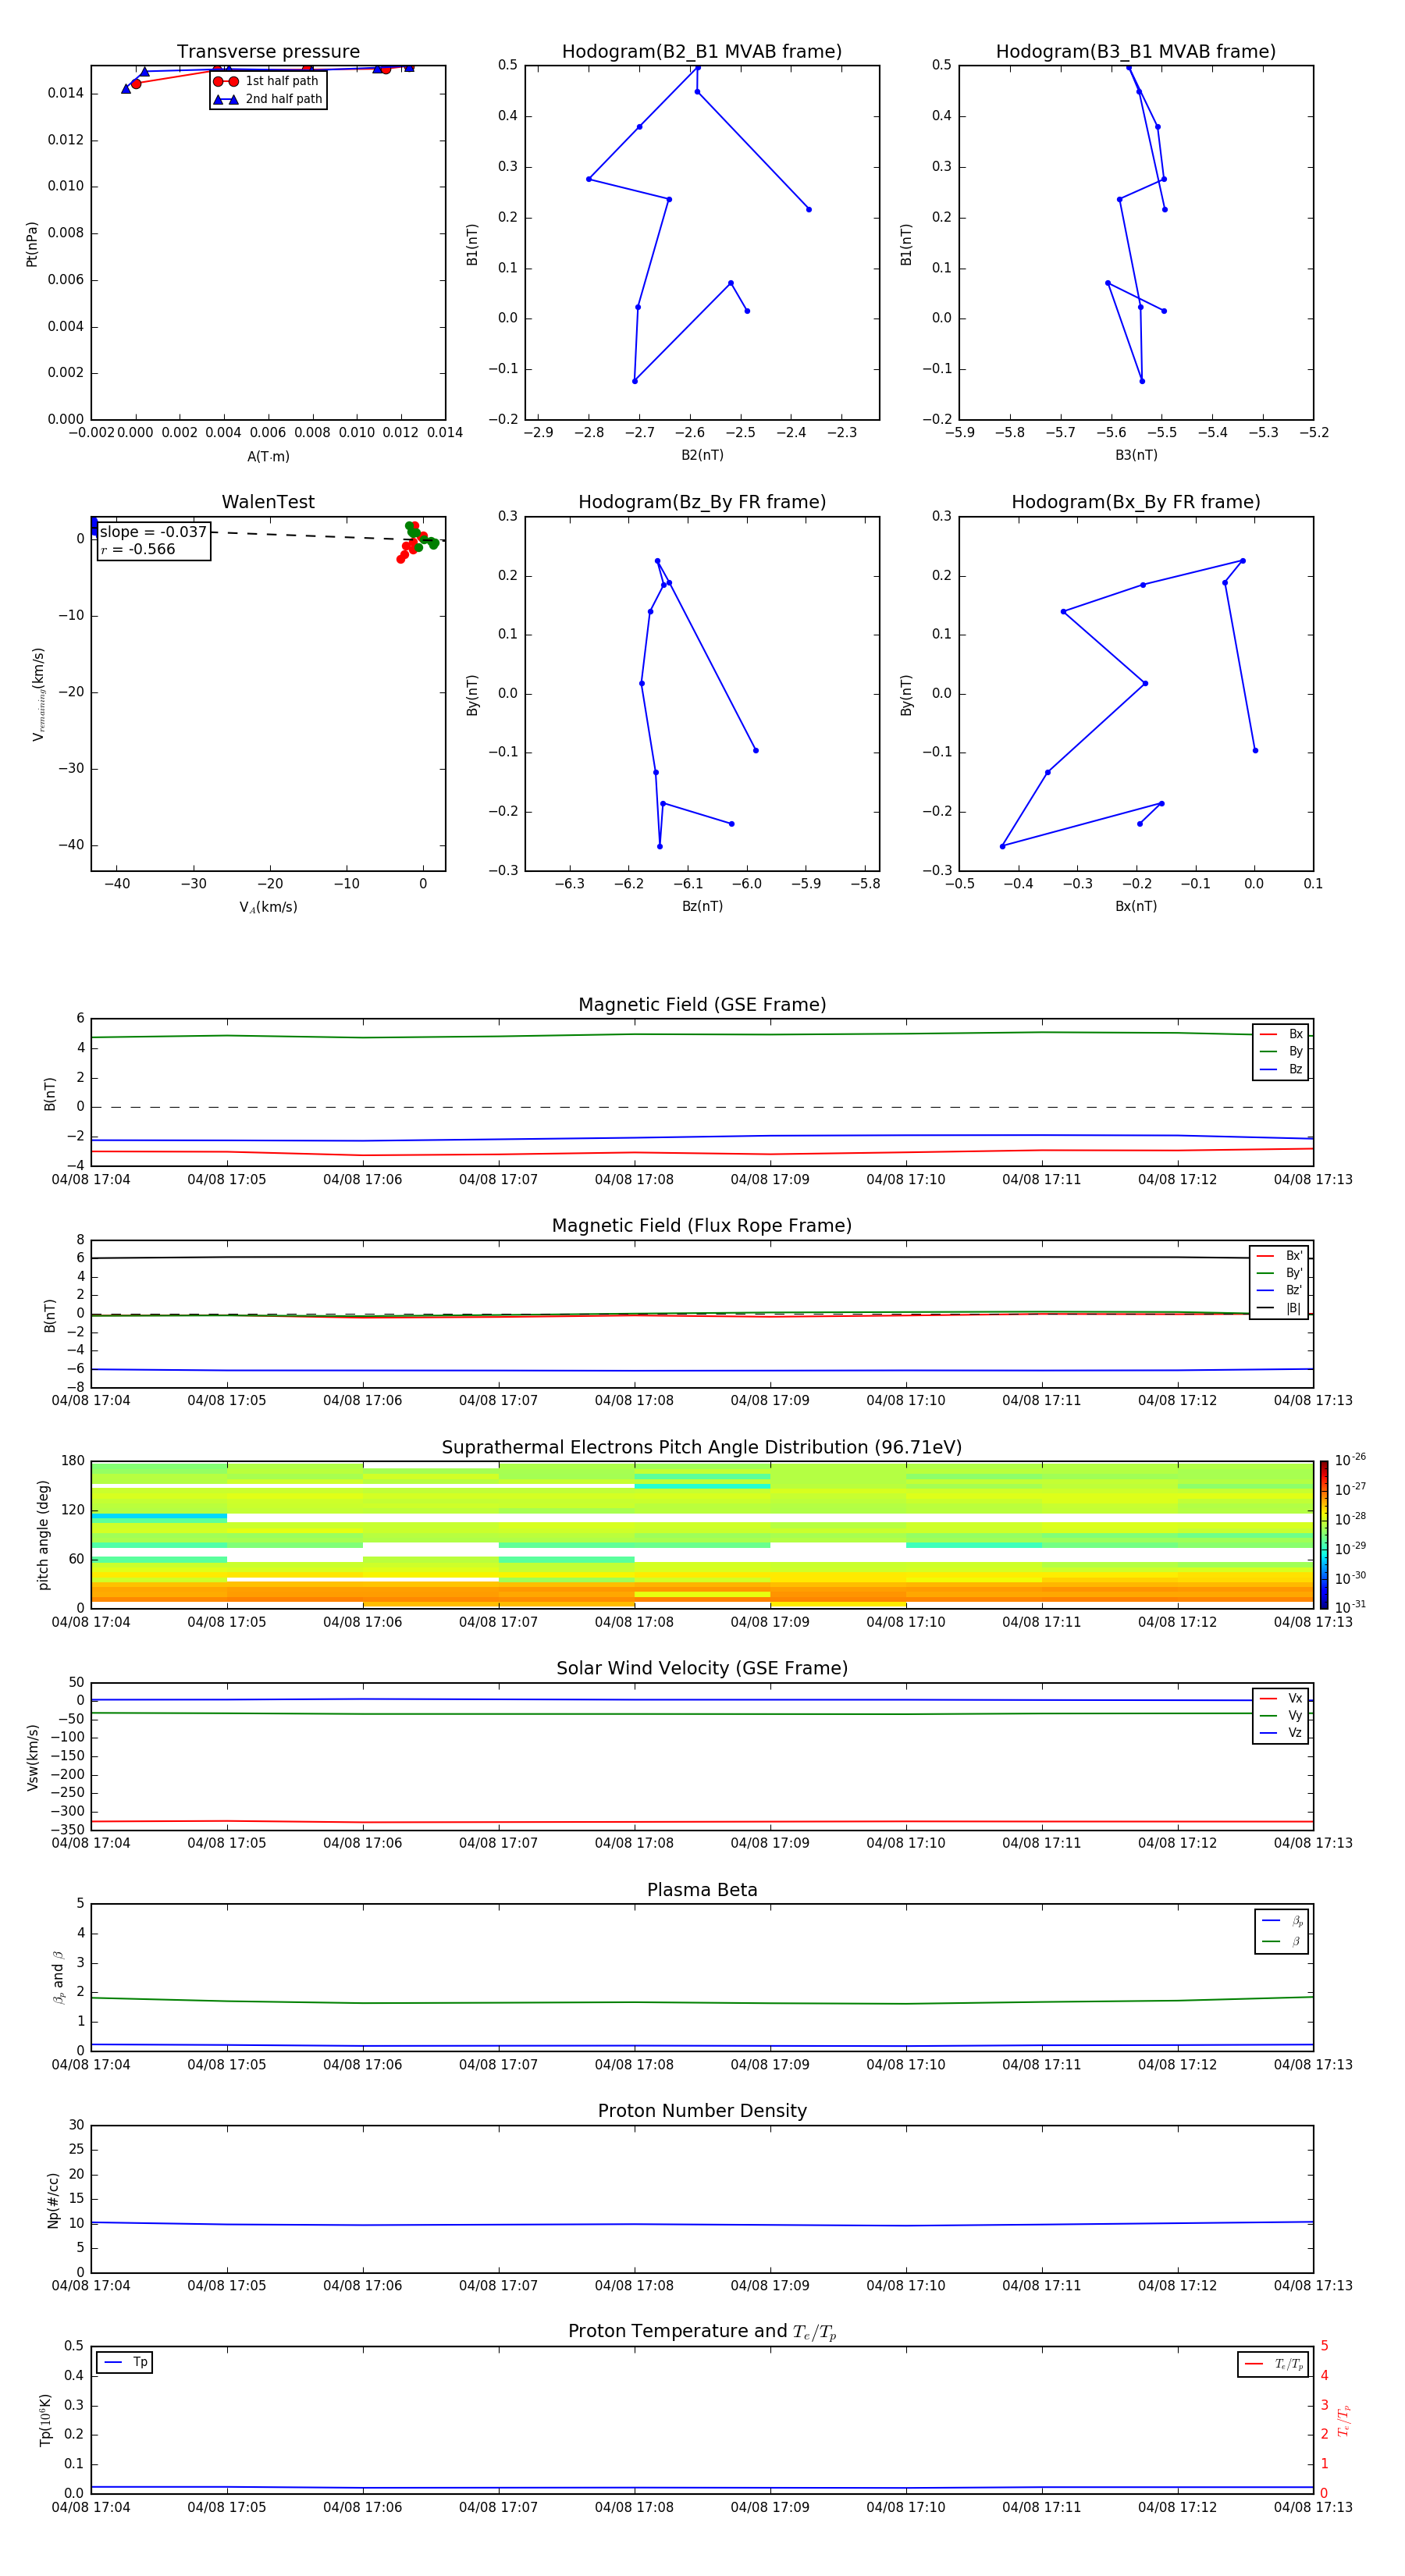The image size is (1405, 2576).
Task: Click the "WalenTest" plot title
Action: pyautogui.click(x=268, y=502)
